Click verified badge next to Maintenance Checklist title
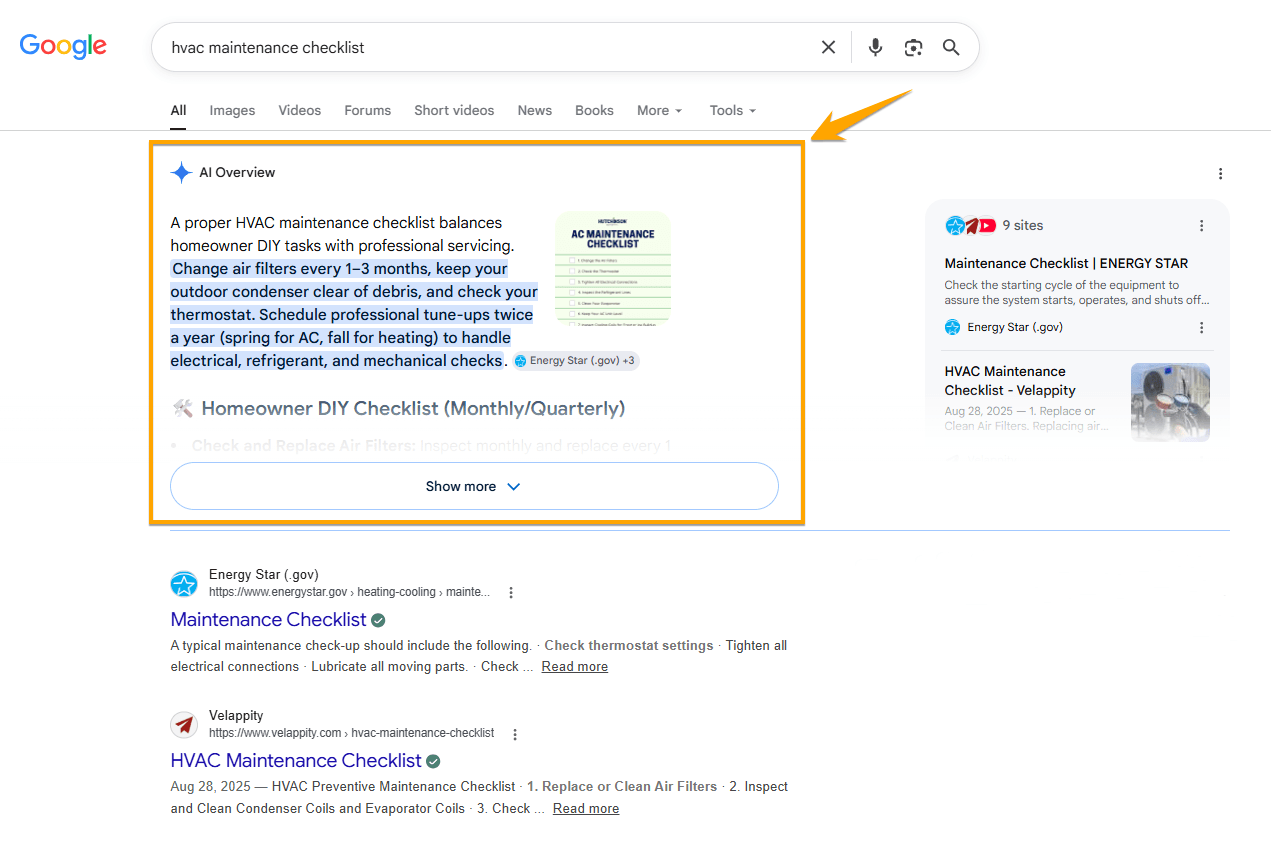The width and height of the screenshot is (1271, 841). 378,620
